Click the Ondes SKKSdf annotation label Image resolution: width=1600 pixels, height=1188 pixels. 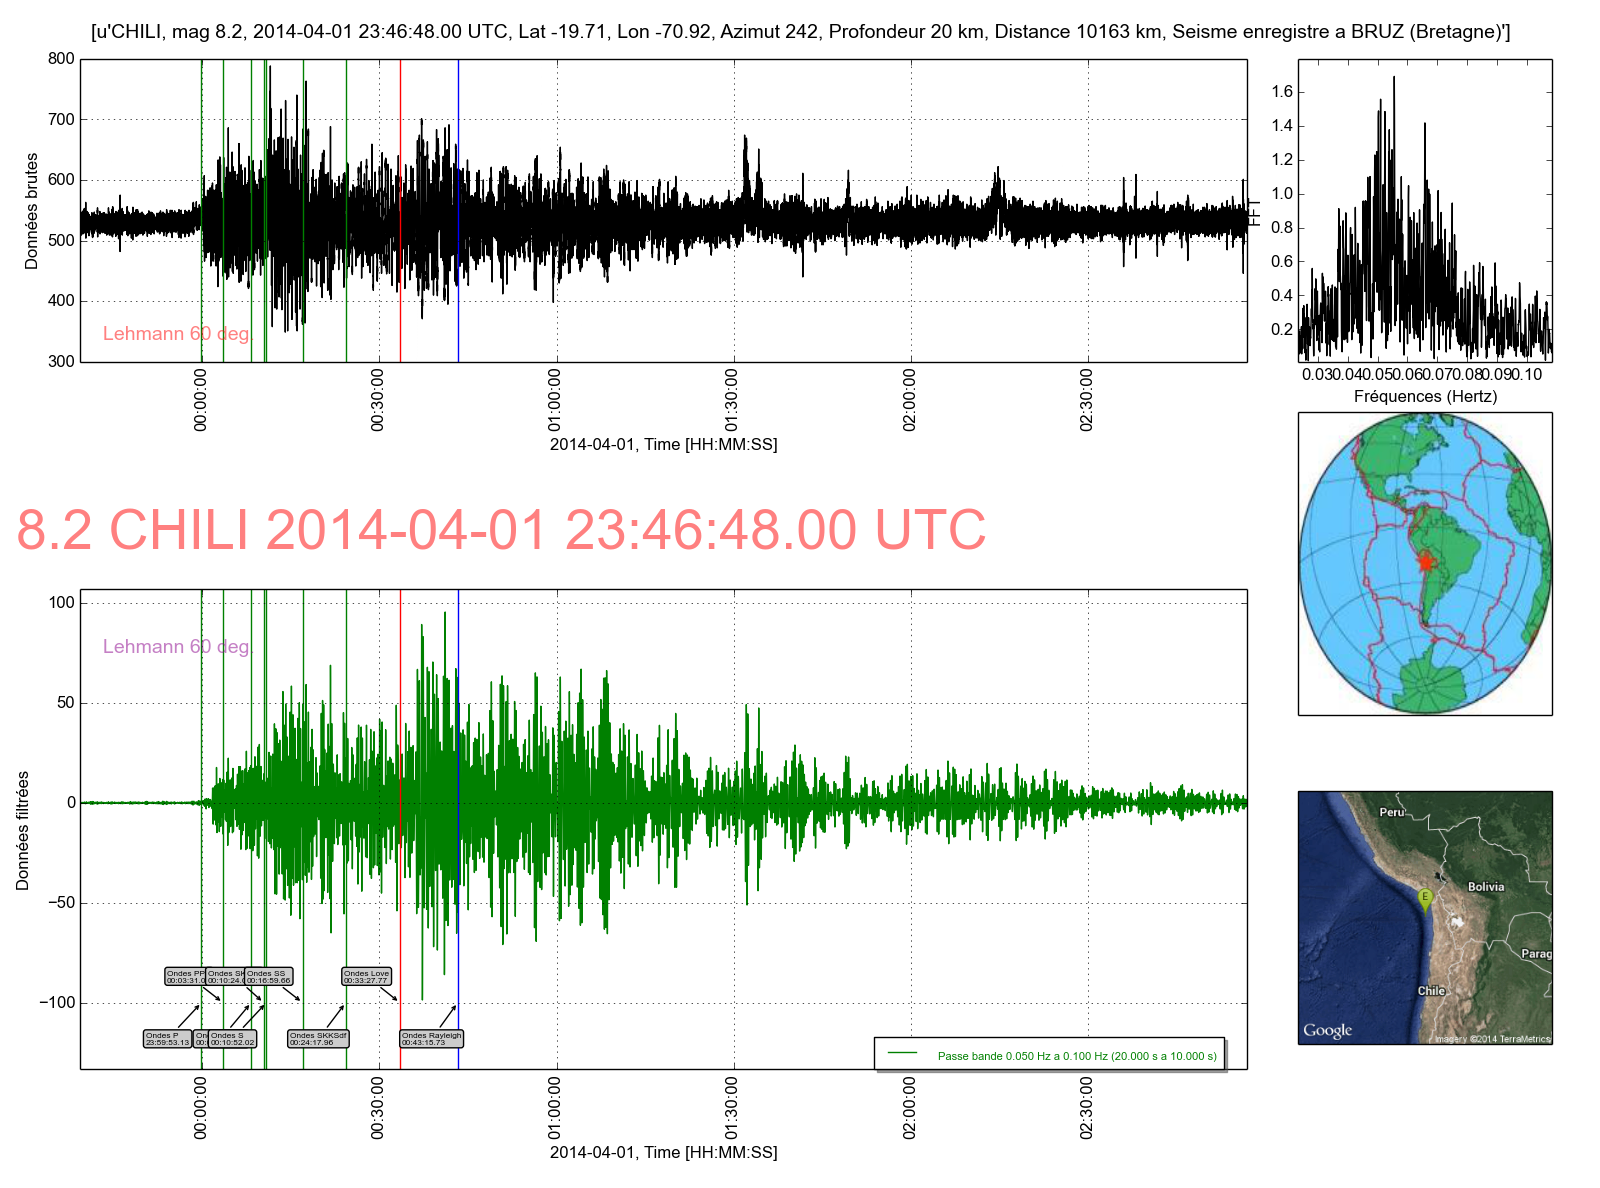318,1039
